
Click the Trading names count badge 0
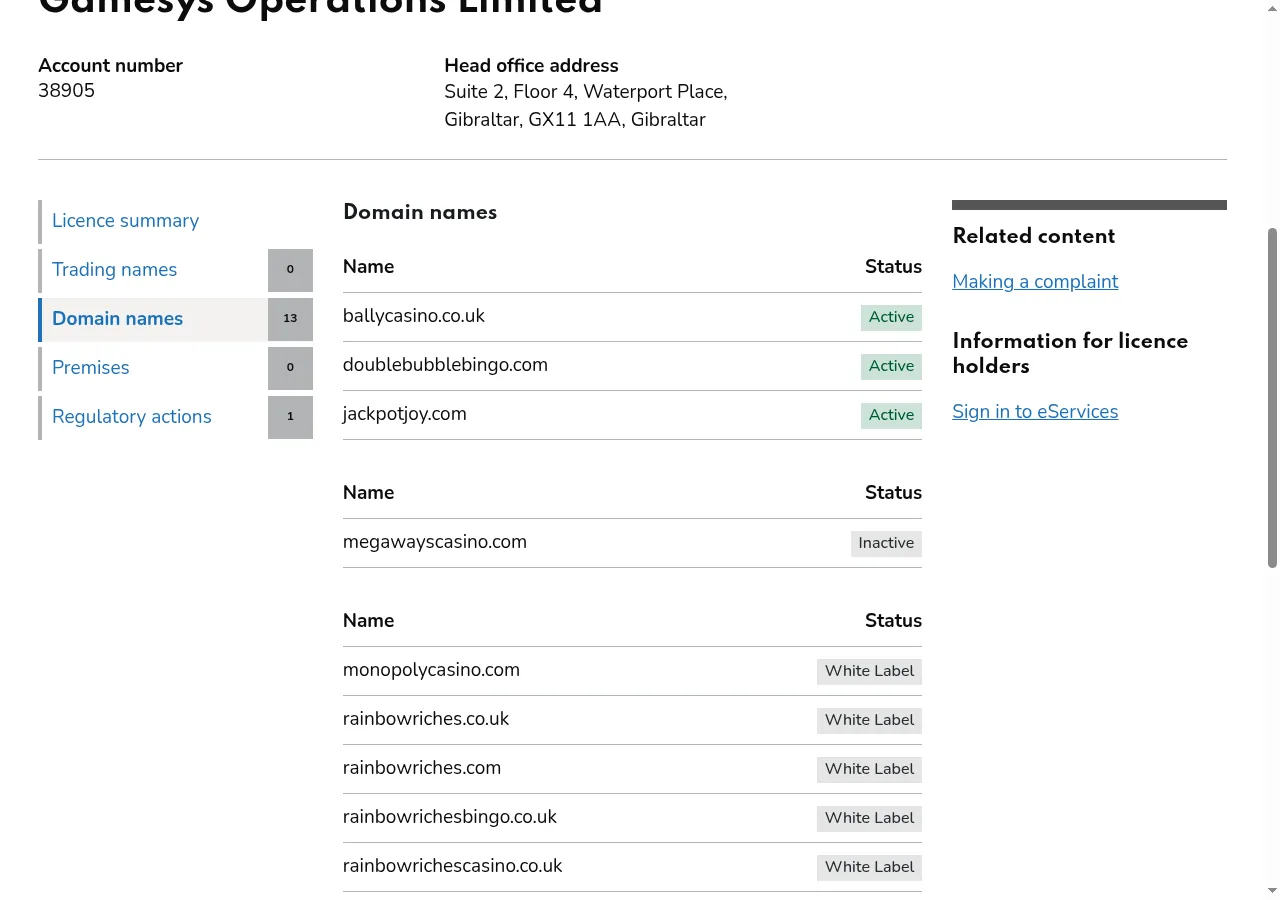click(290, 270)
